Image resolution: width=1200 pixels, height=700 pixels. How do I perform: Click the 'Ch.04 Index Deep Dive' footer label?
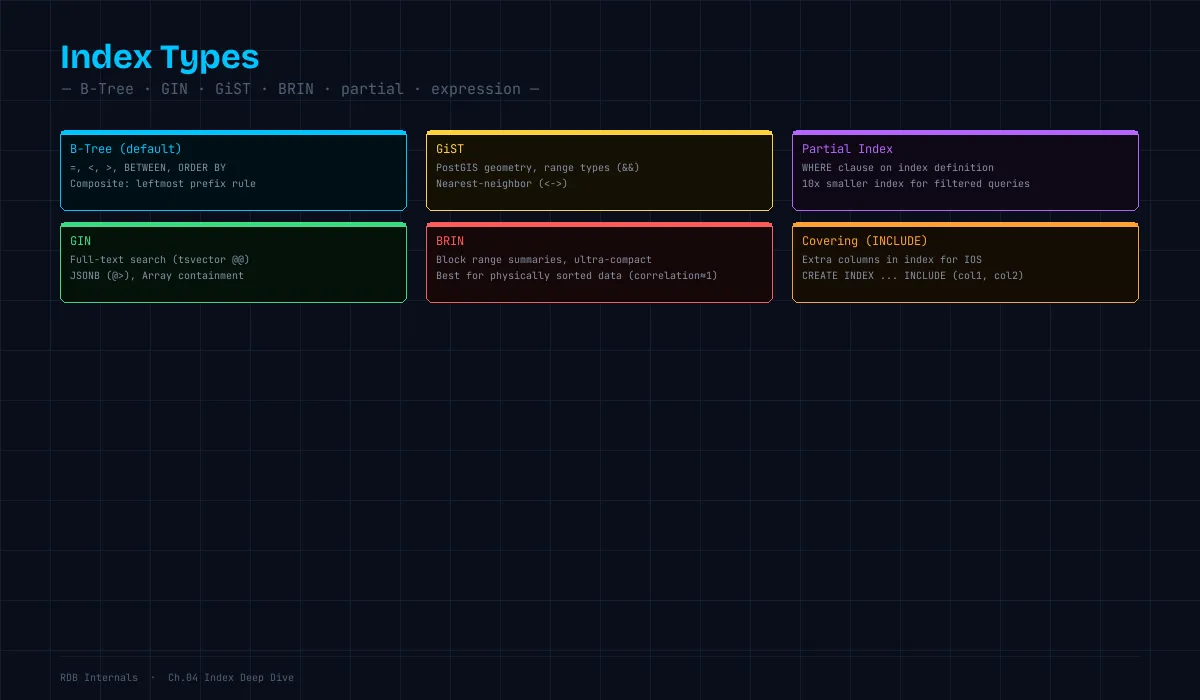(231, 678)
